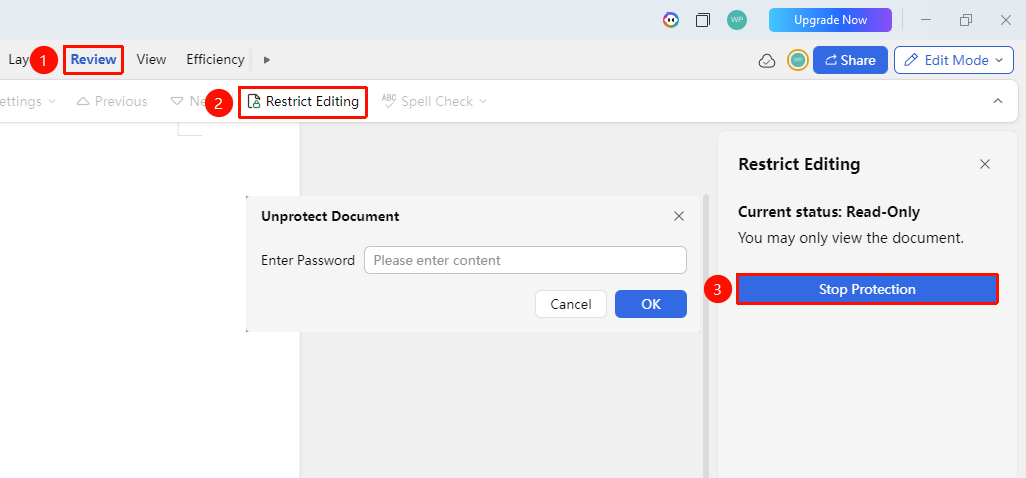Close the Unprotect Document dialog
The height and width of the screenshot is (478, 1026).
[x=679, y=216]
